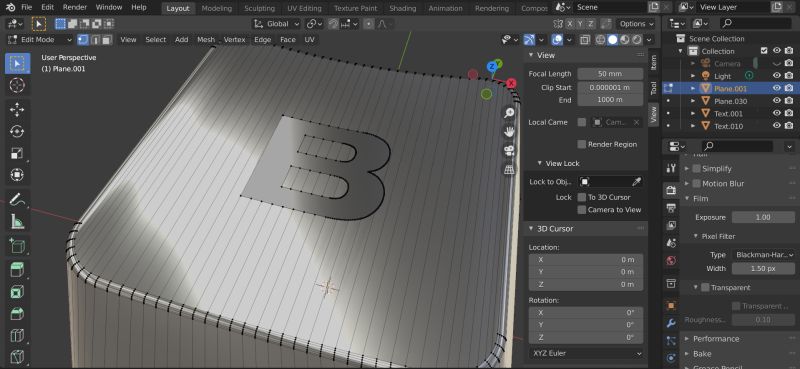Tick the Lock To 3D Cursor checkbox
Screen dimensions: 800x369
[x=582, y=197]
